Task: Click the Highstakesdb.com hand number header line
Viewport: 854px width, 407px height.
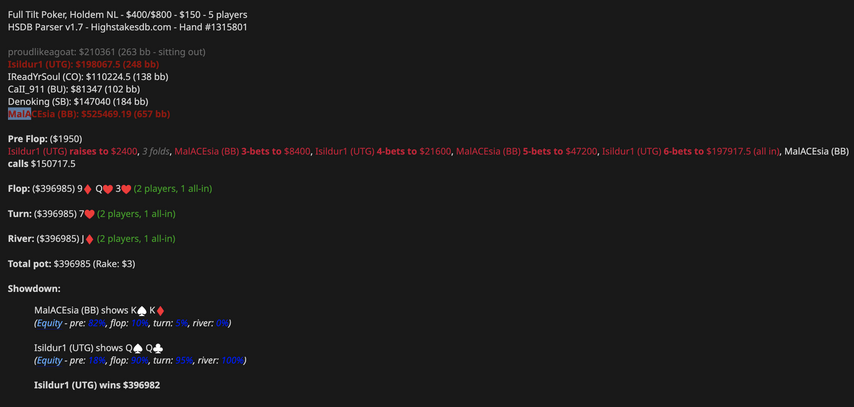Action: click(x=128, y=27)
